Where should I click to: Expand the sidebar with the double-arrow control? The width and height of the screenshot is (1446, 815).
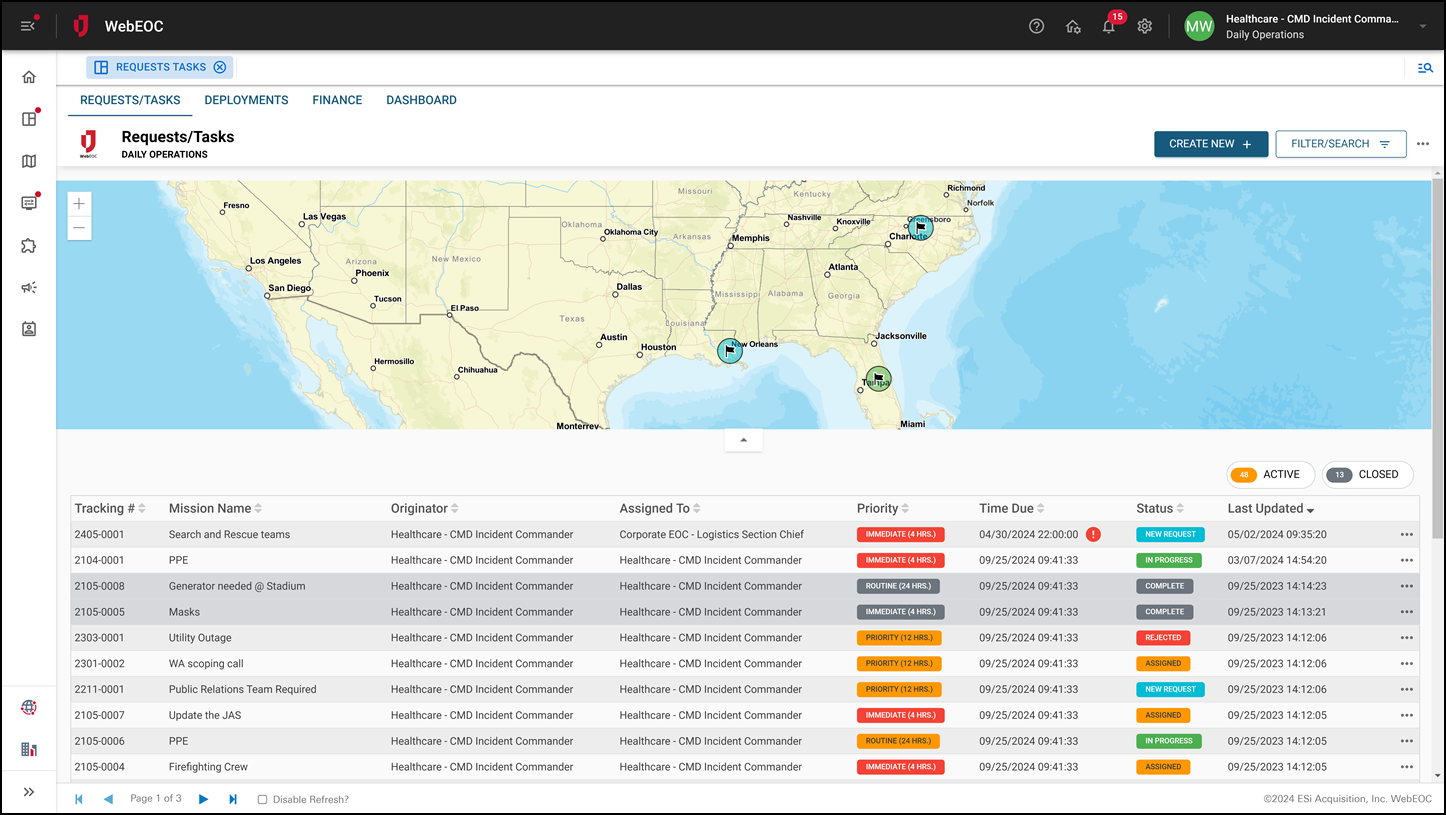tap(29, 792)
